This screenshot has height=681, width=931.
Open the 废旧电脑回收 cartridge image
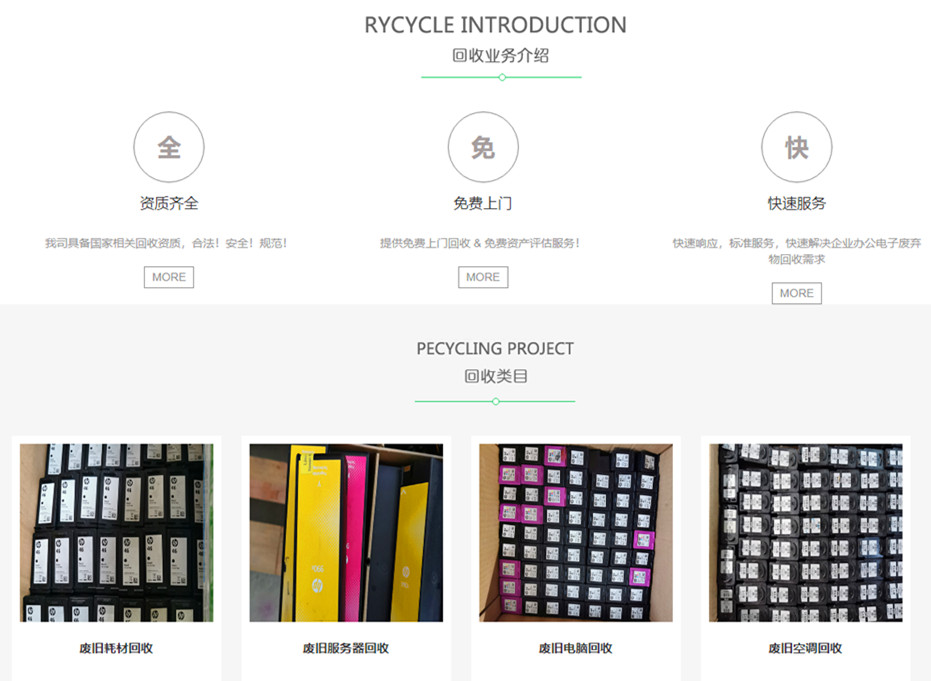576,533
